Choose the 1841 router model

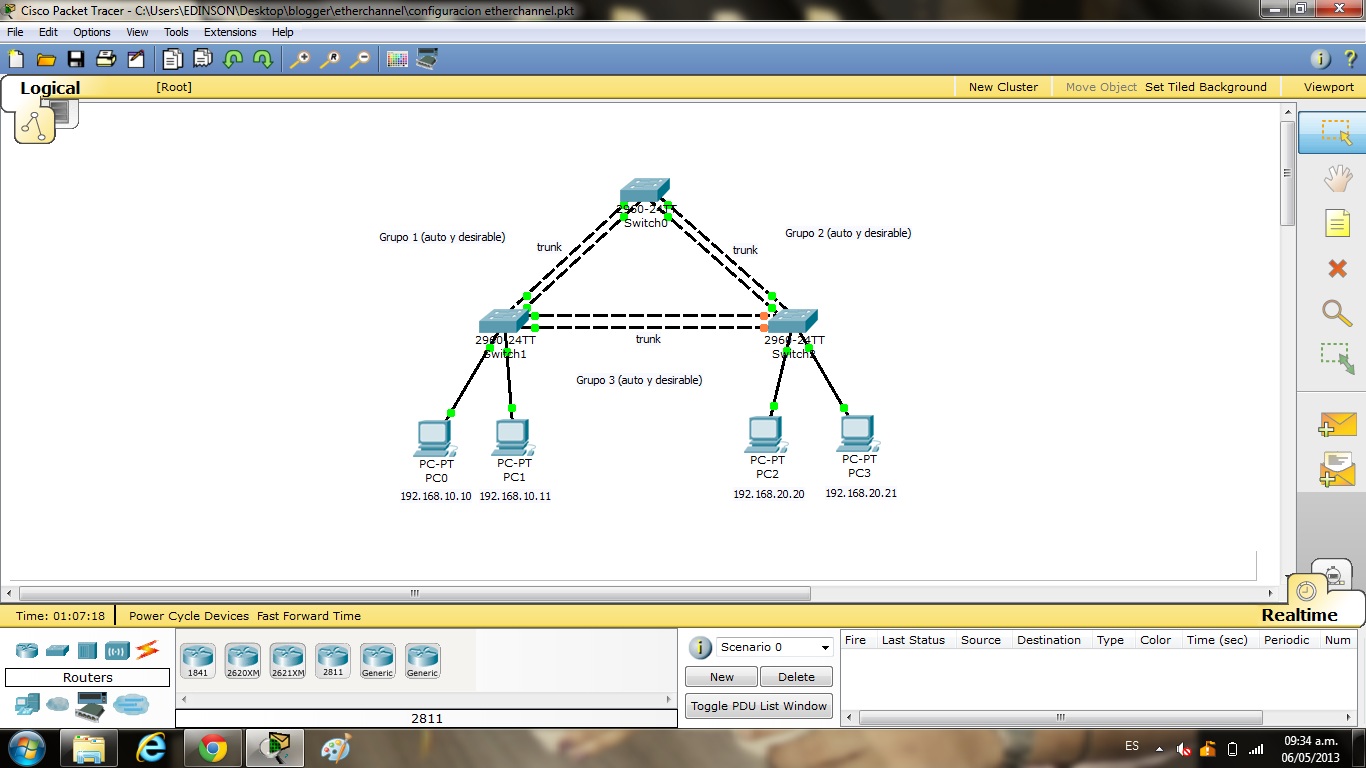[x=197, y=657]
